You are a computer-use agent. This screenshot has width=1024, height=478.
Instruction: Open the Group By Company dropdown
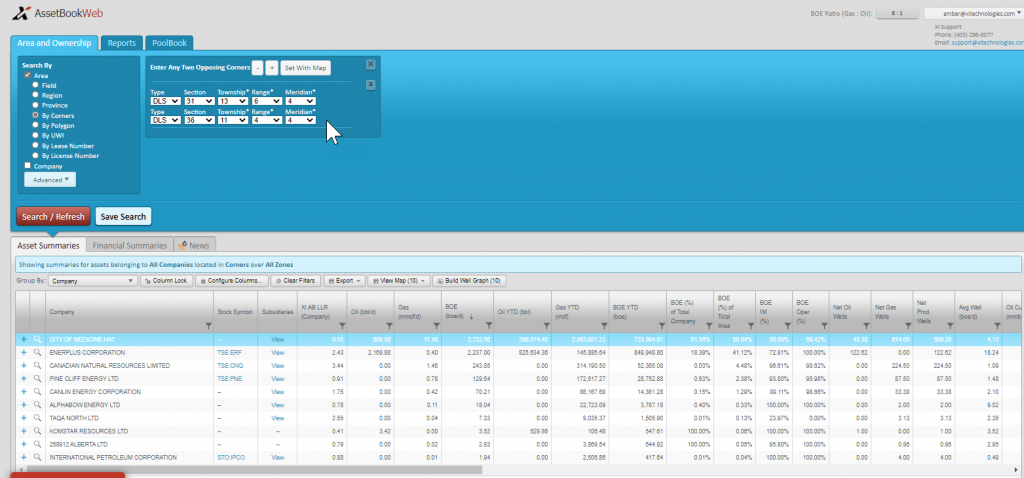[x=93, y=281]
